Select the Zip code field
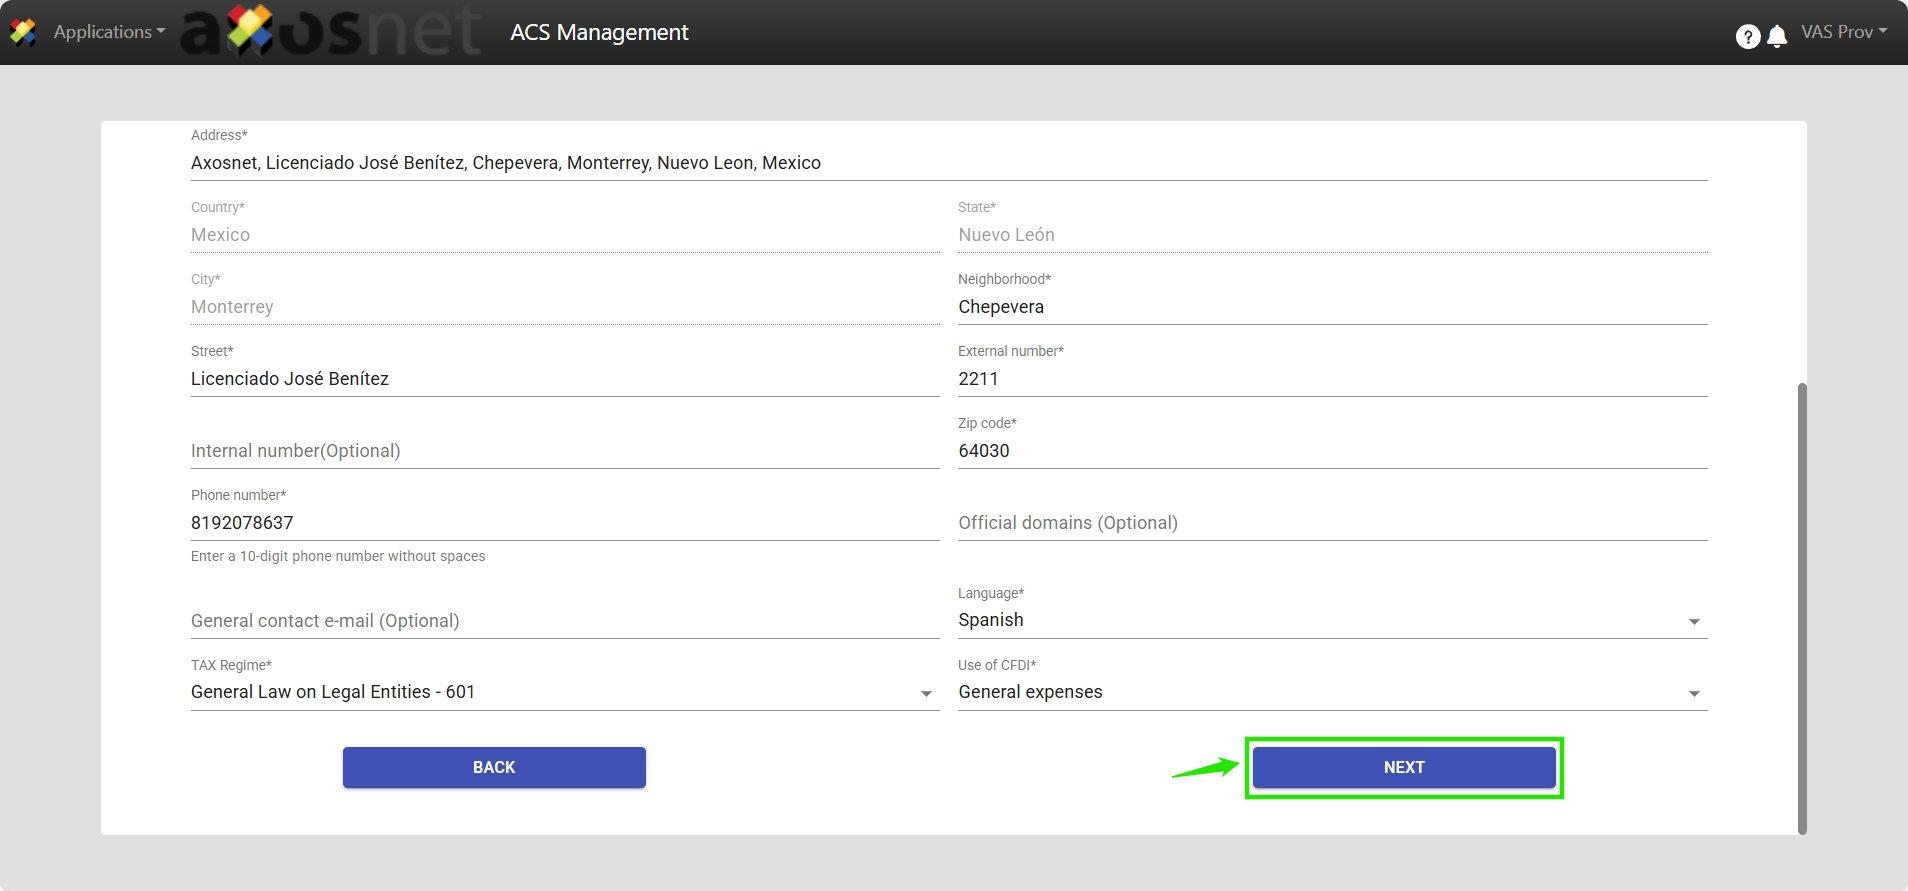Viewport: 1908px width, 891px height. 1331,451
